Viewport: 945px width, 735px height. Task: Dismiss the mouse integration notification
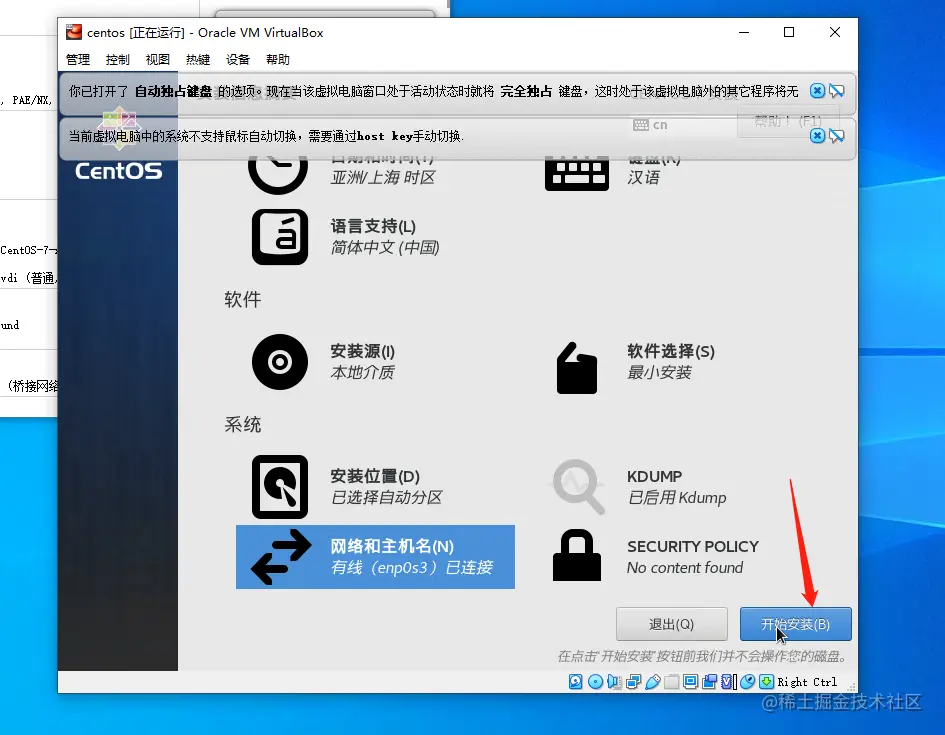(817, 136)
